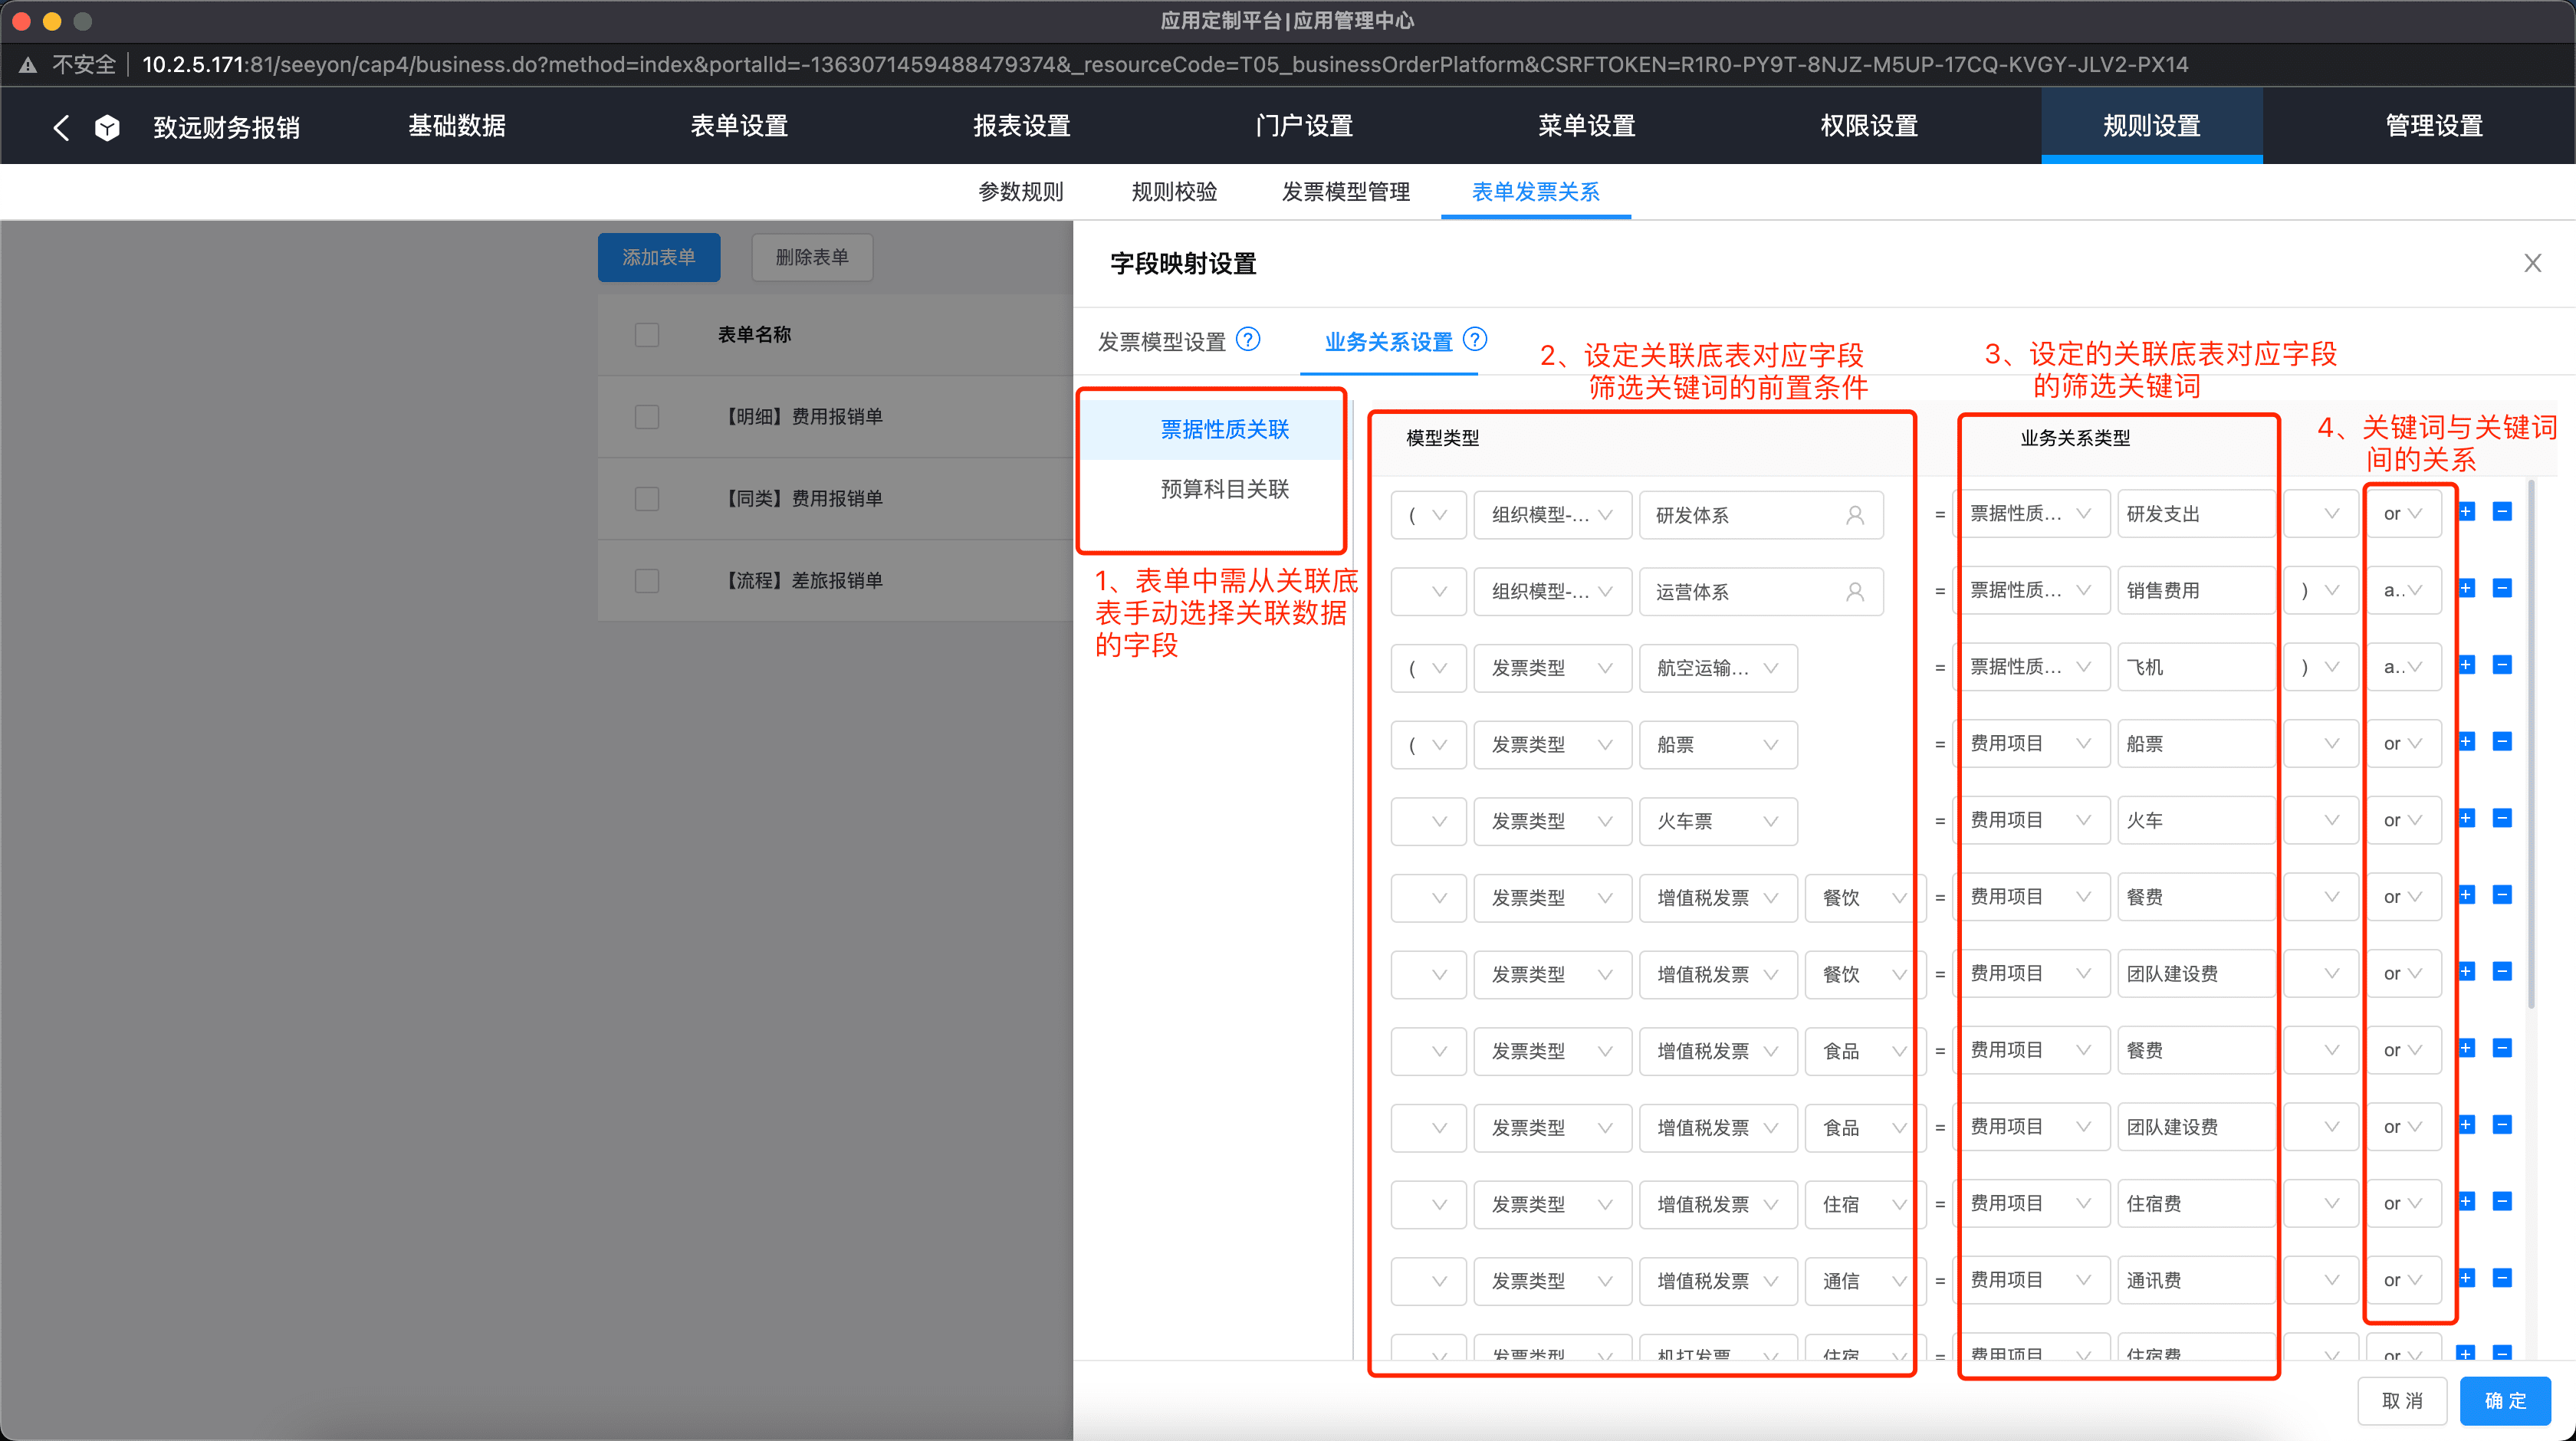The image size is (2576, 1441).
Task: Open the 报表设置 menu
Action: pos(1022,126)
